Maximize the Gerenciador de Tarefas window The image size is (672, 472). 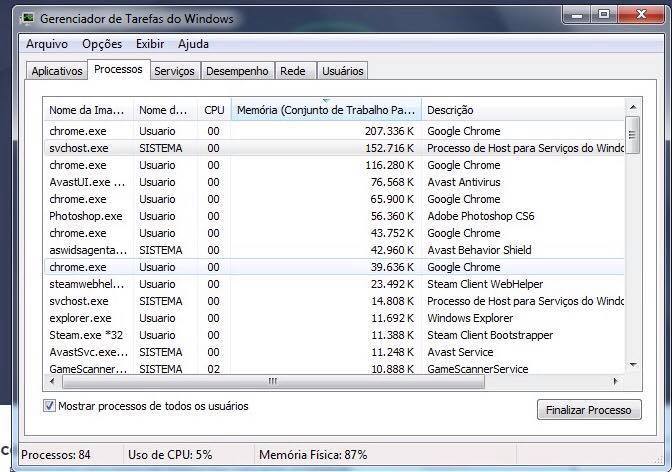point(604,15)
